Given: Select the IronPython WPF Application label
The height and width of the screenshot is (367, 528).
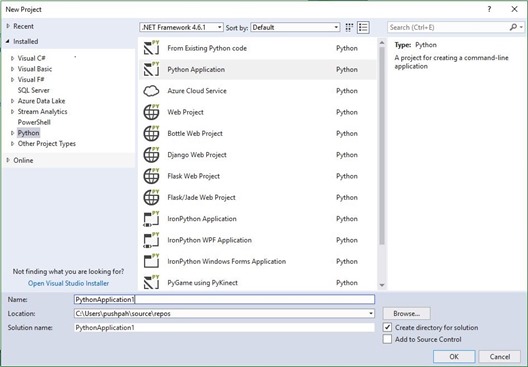Looking at the screenshot, I should [209, 240].
